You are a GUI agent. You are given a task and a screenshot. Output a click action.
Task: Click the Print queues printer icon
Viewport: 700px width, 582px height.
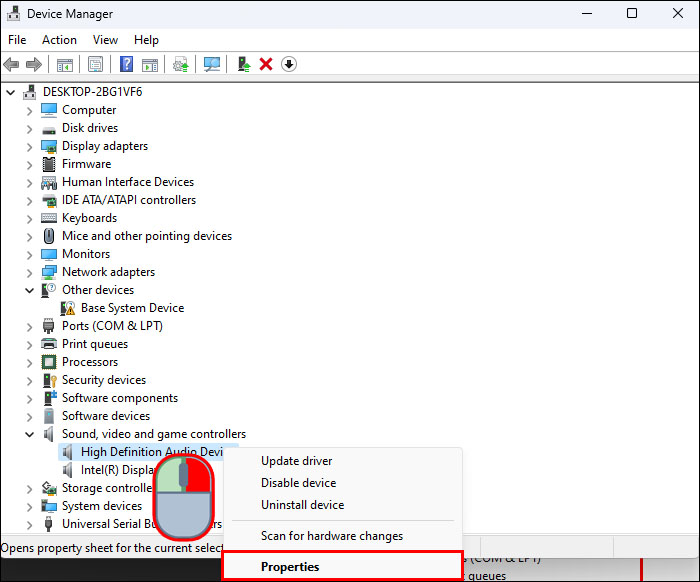click(49, 344)
